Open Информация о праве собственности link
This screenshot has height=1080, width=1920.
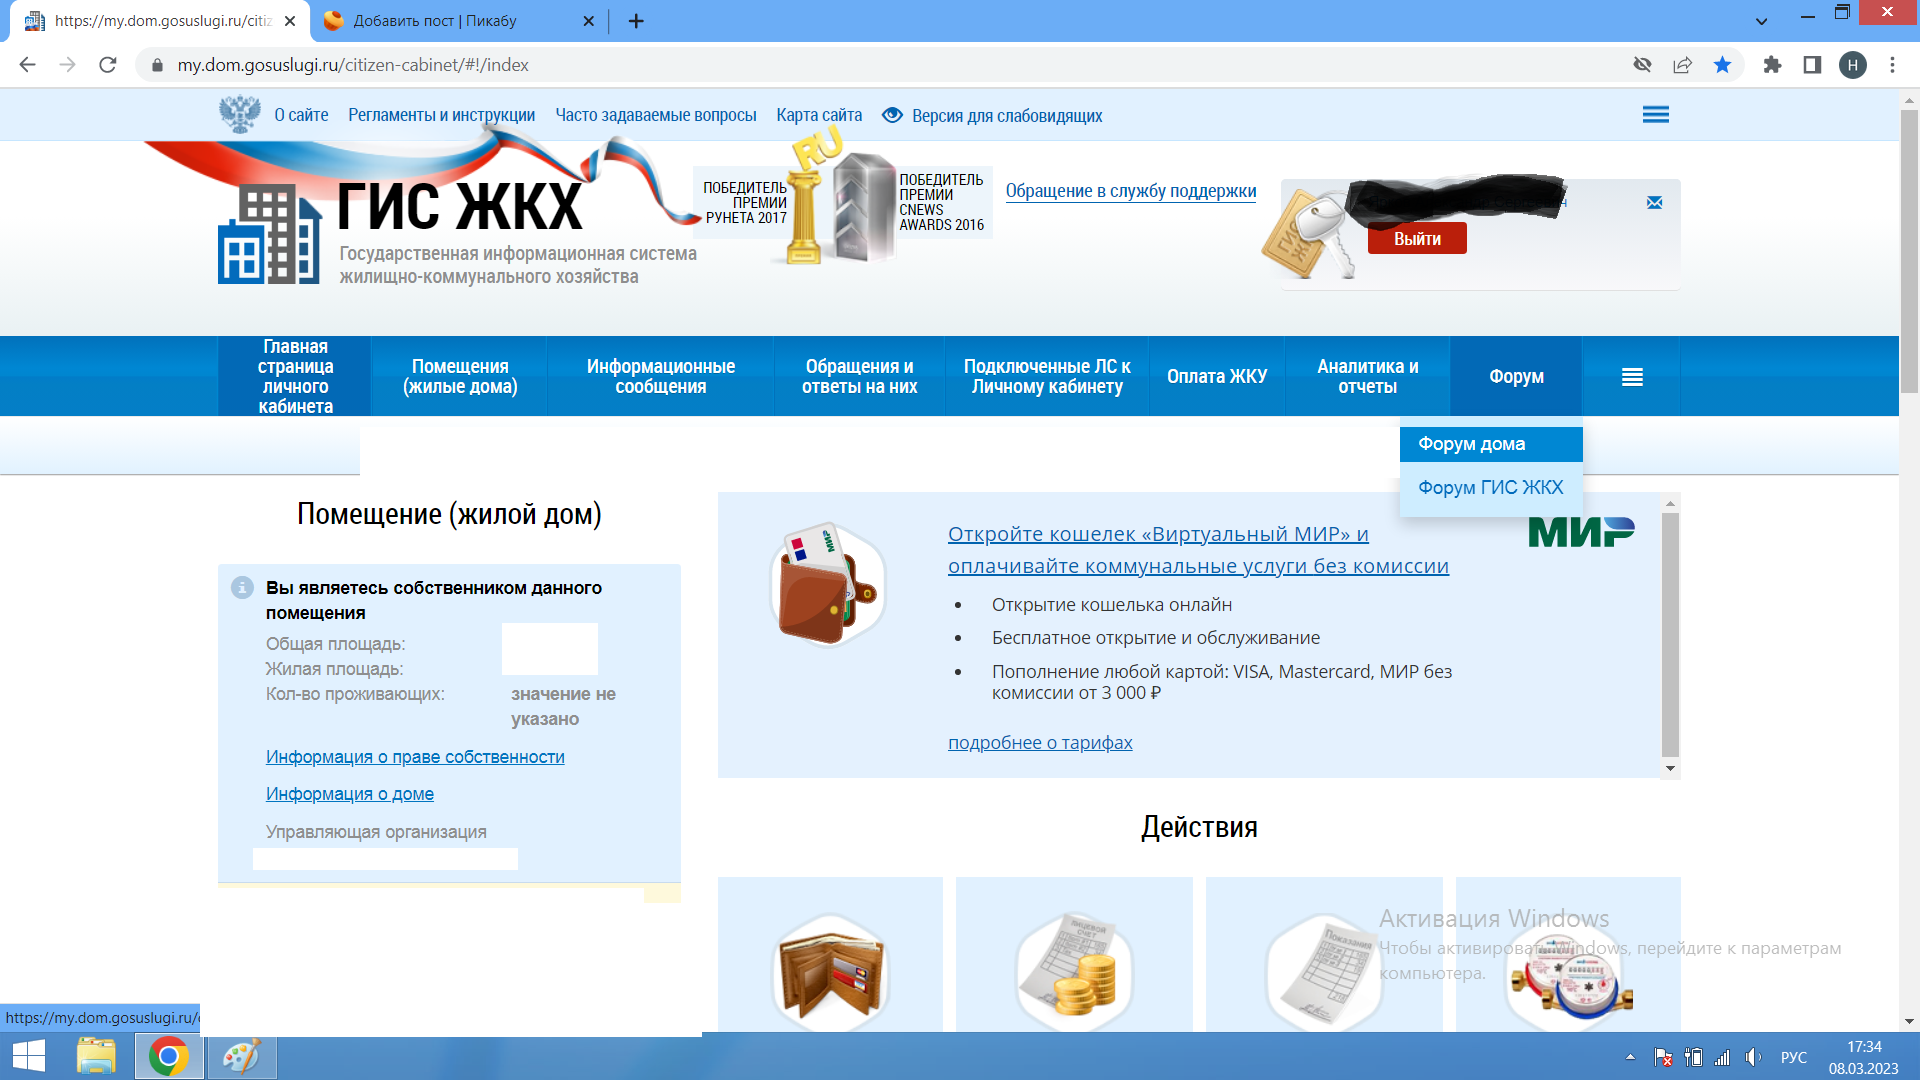click(415, 757)
